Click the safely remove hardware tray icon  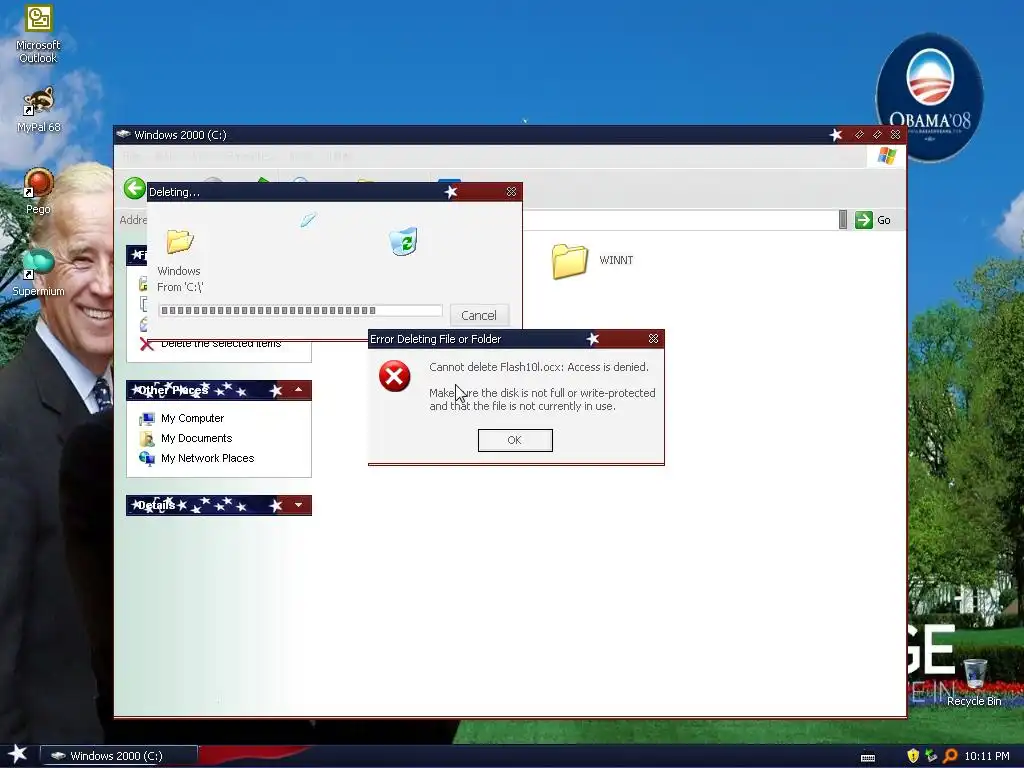(x=931, y=756)
